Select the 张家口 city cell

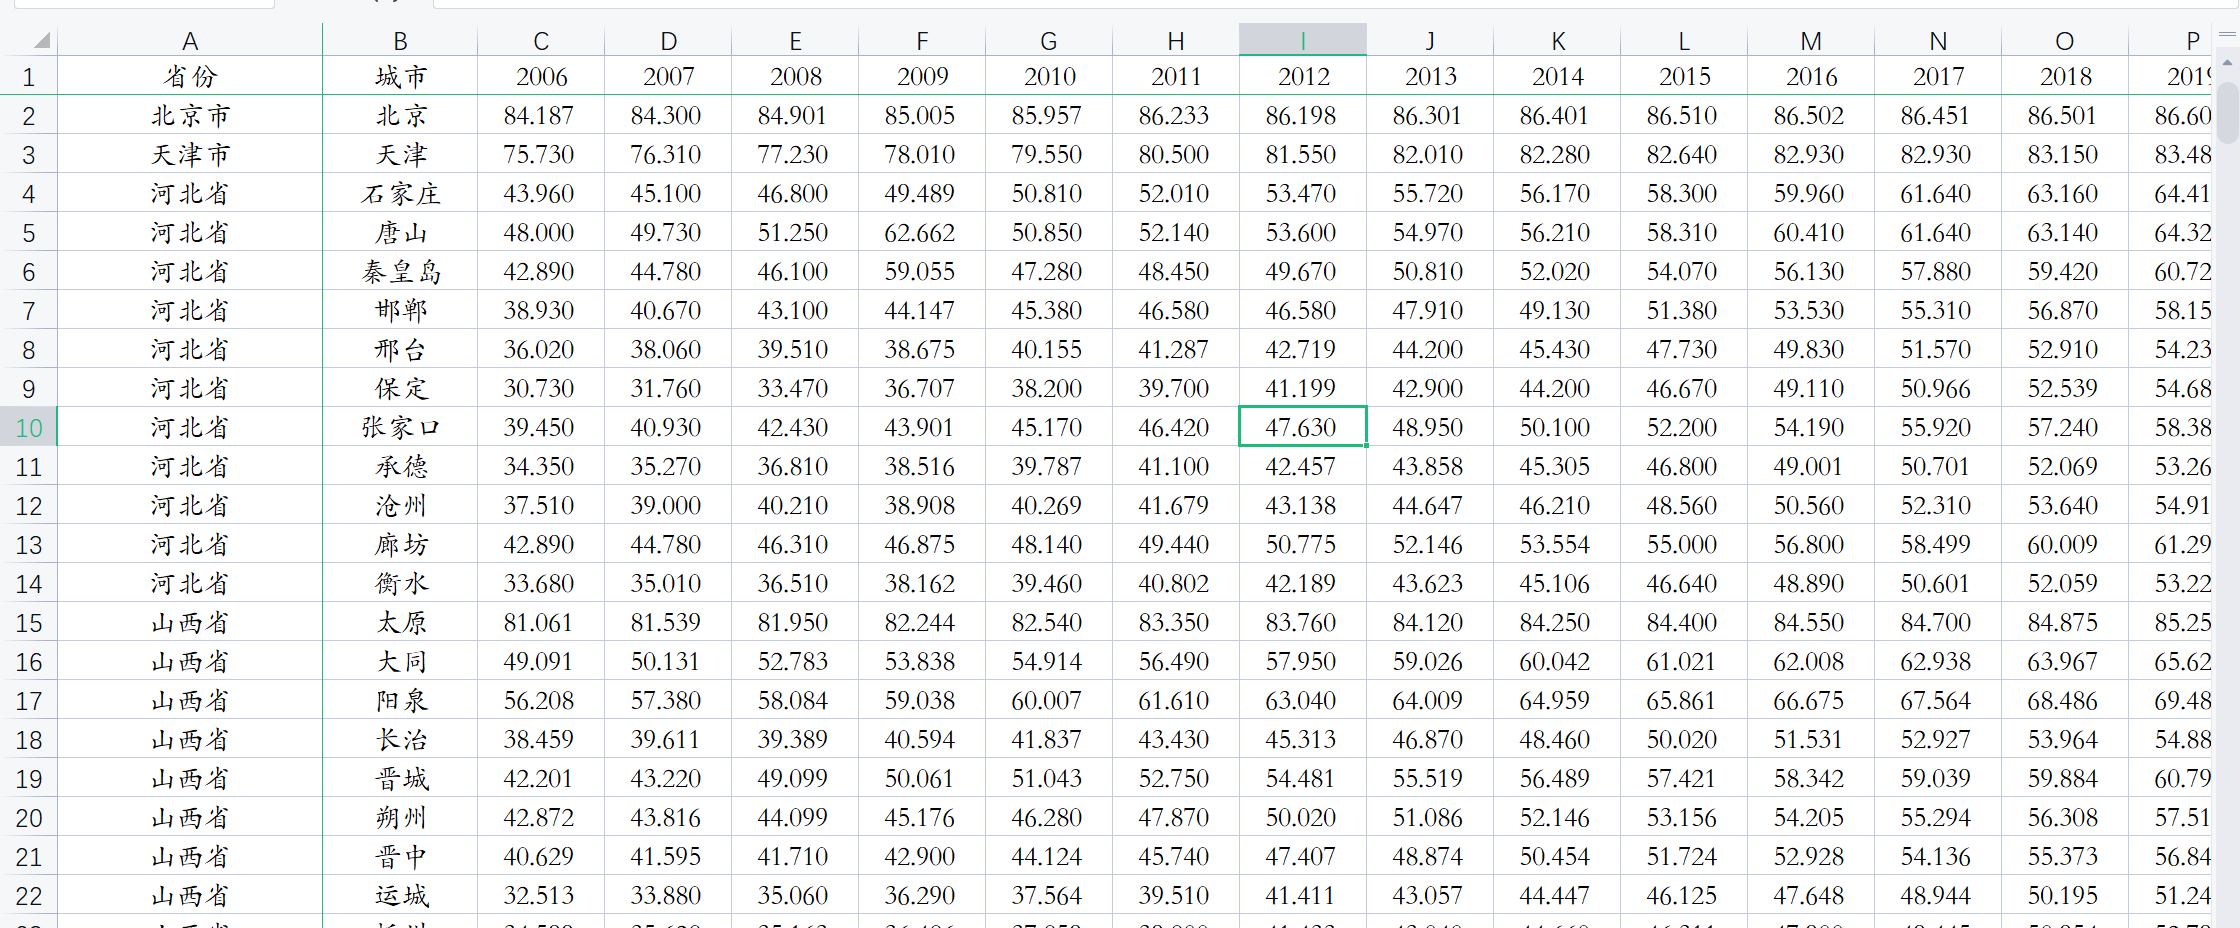400,428
